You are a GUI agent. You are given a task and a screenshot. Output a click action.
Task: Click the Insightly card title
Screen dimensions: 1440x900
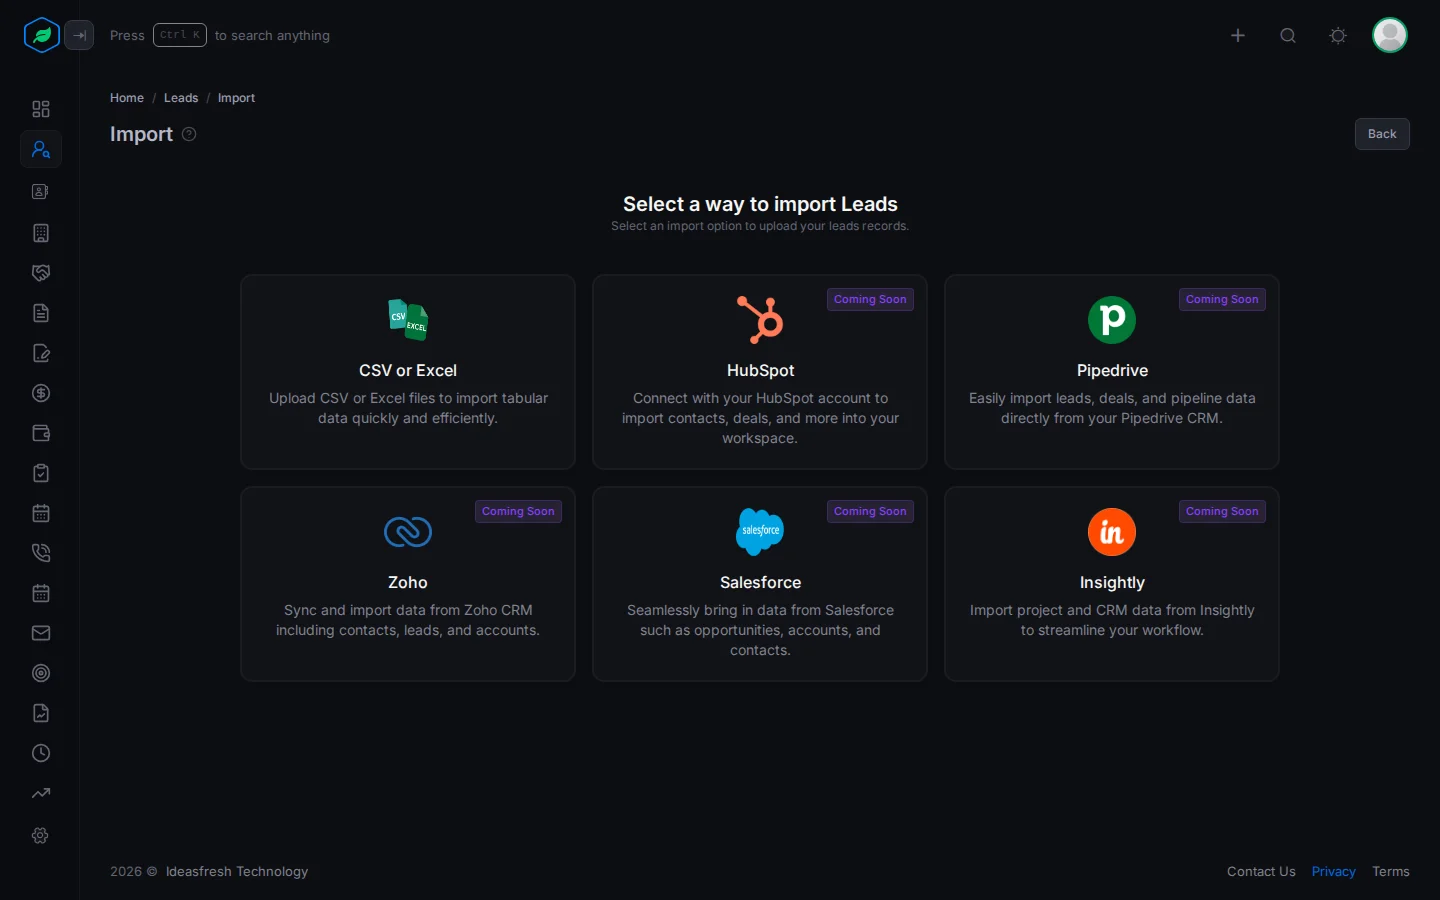[1112, 582]
